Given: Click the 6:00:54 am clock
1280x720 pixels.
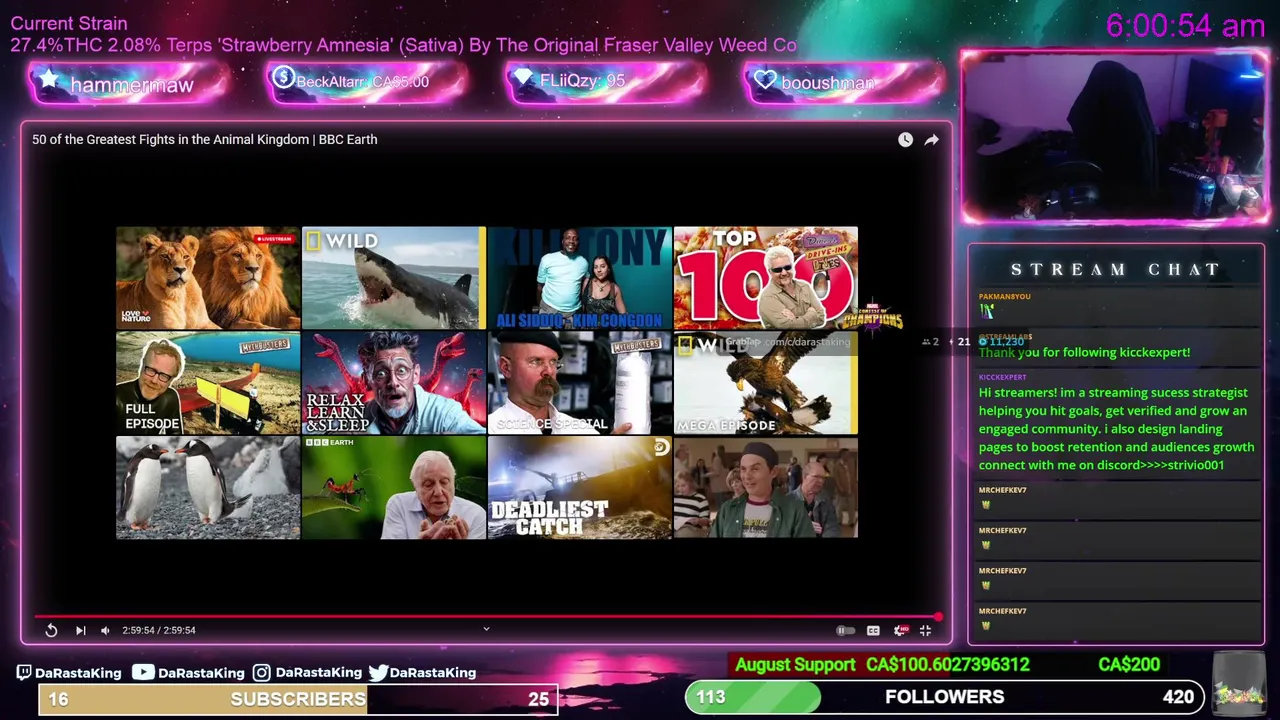Looking at the screenshot, I should 1185,26.
